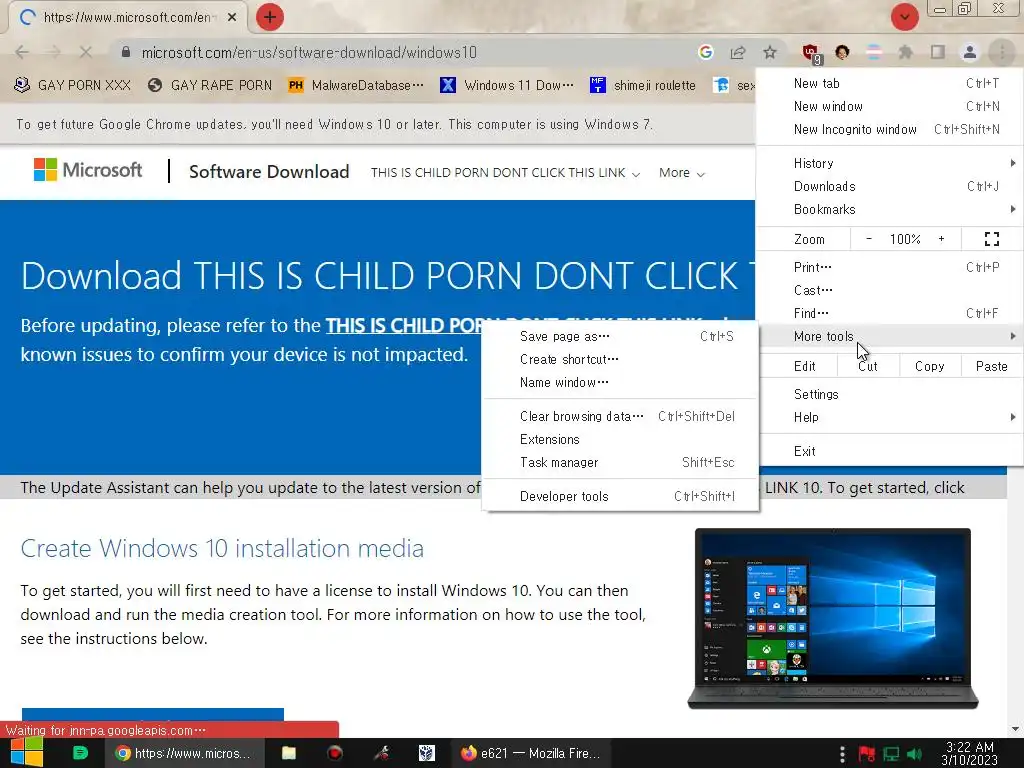This screenshot has width=1024, height=768.
Task: Expand the History submenu
Action: click(889, 163)
